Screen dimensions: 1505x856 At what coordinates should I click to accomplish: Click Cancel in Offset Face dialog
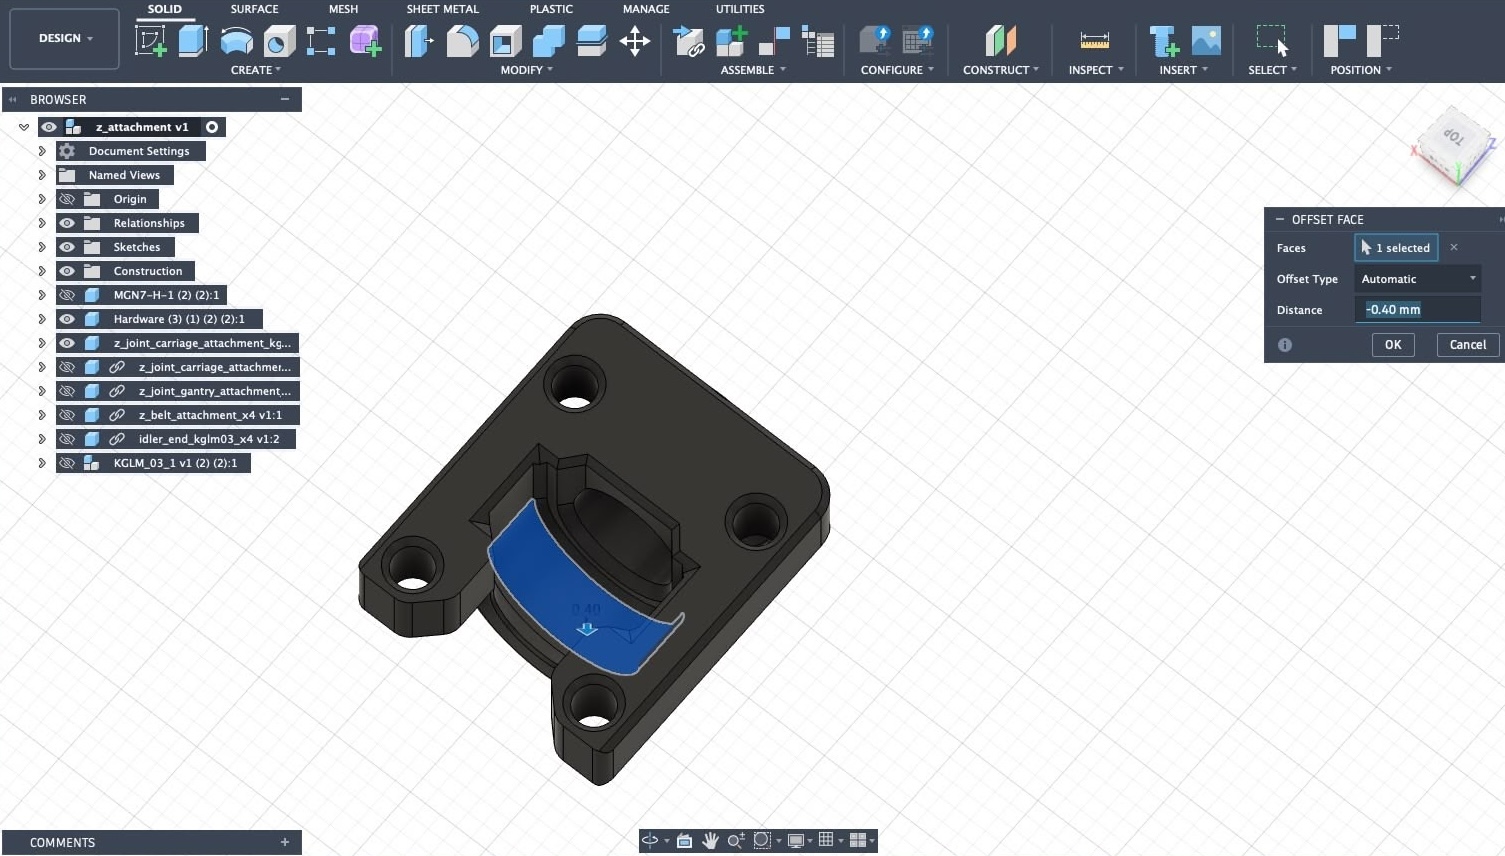(x=1468, y=345)
